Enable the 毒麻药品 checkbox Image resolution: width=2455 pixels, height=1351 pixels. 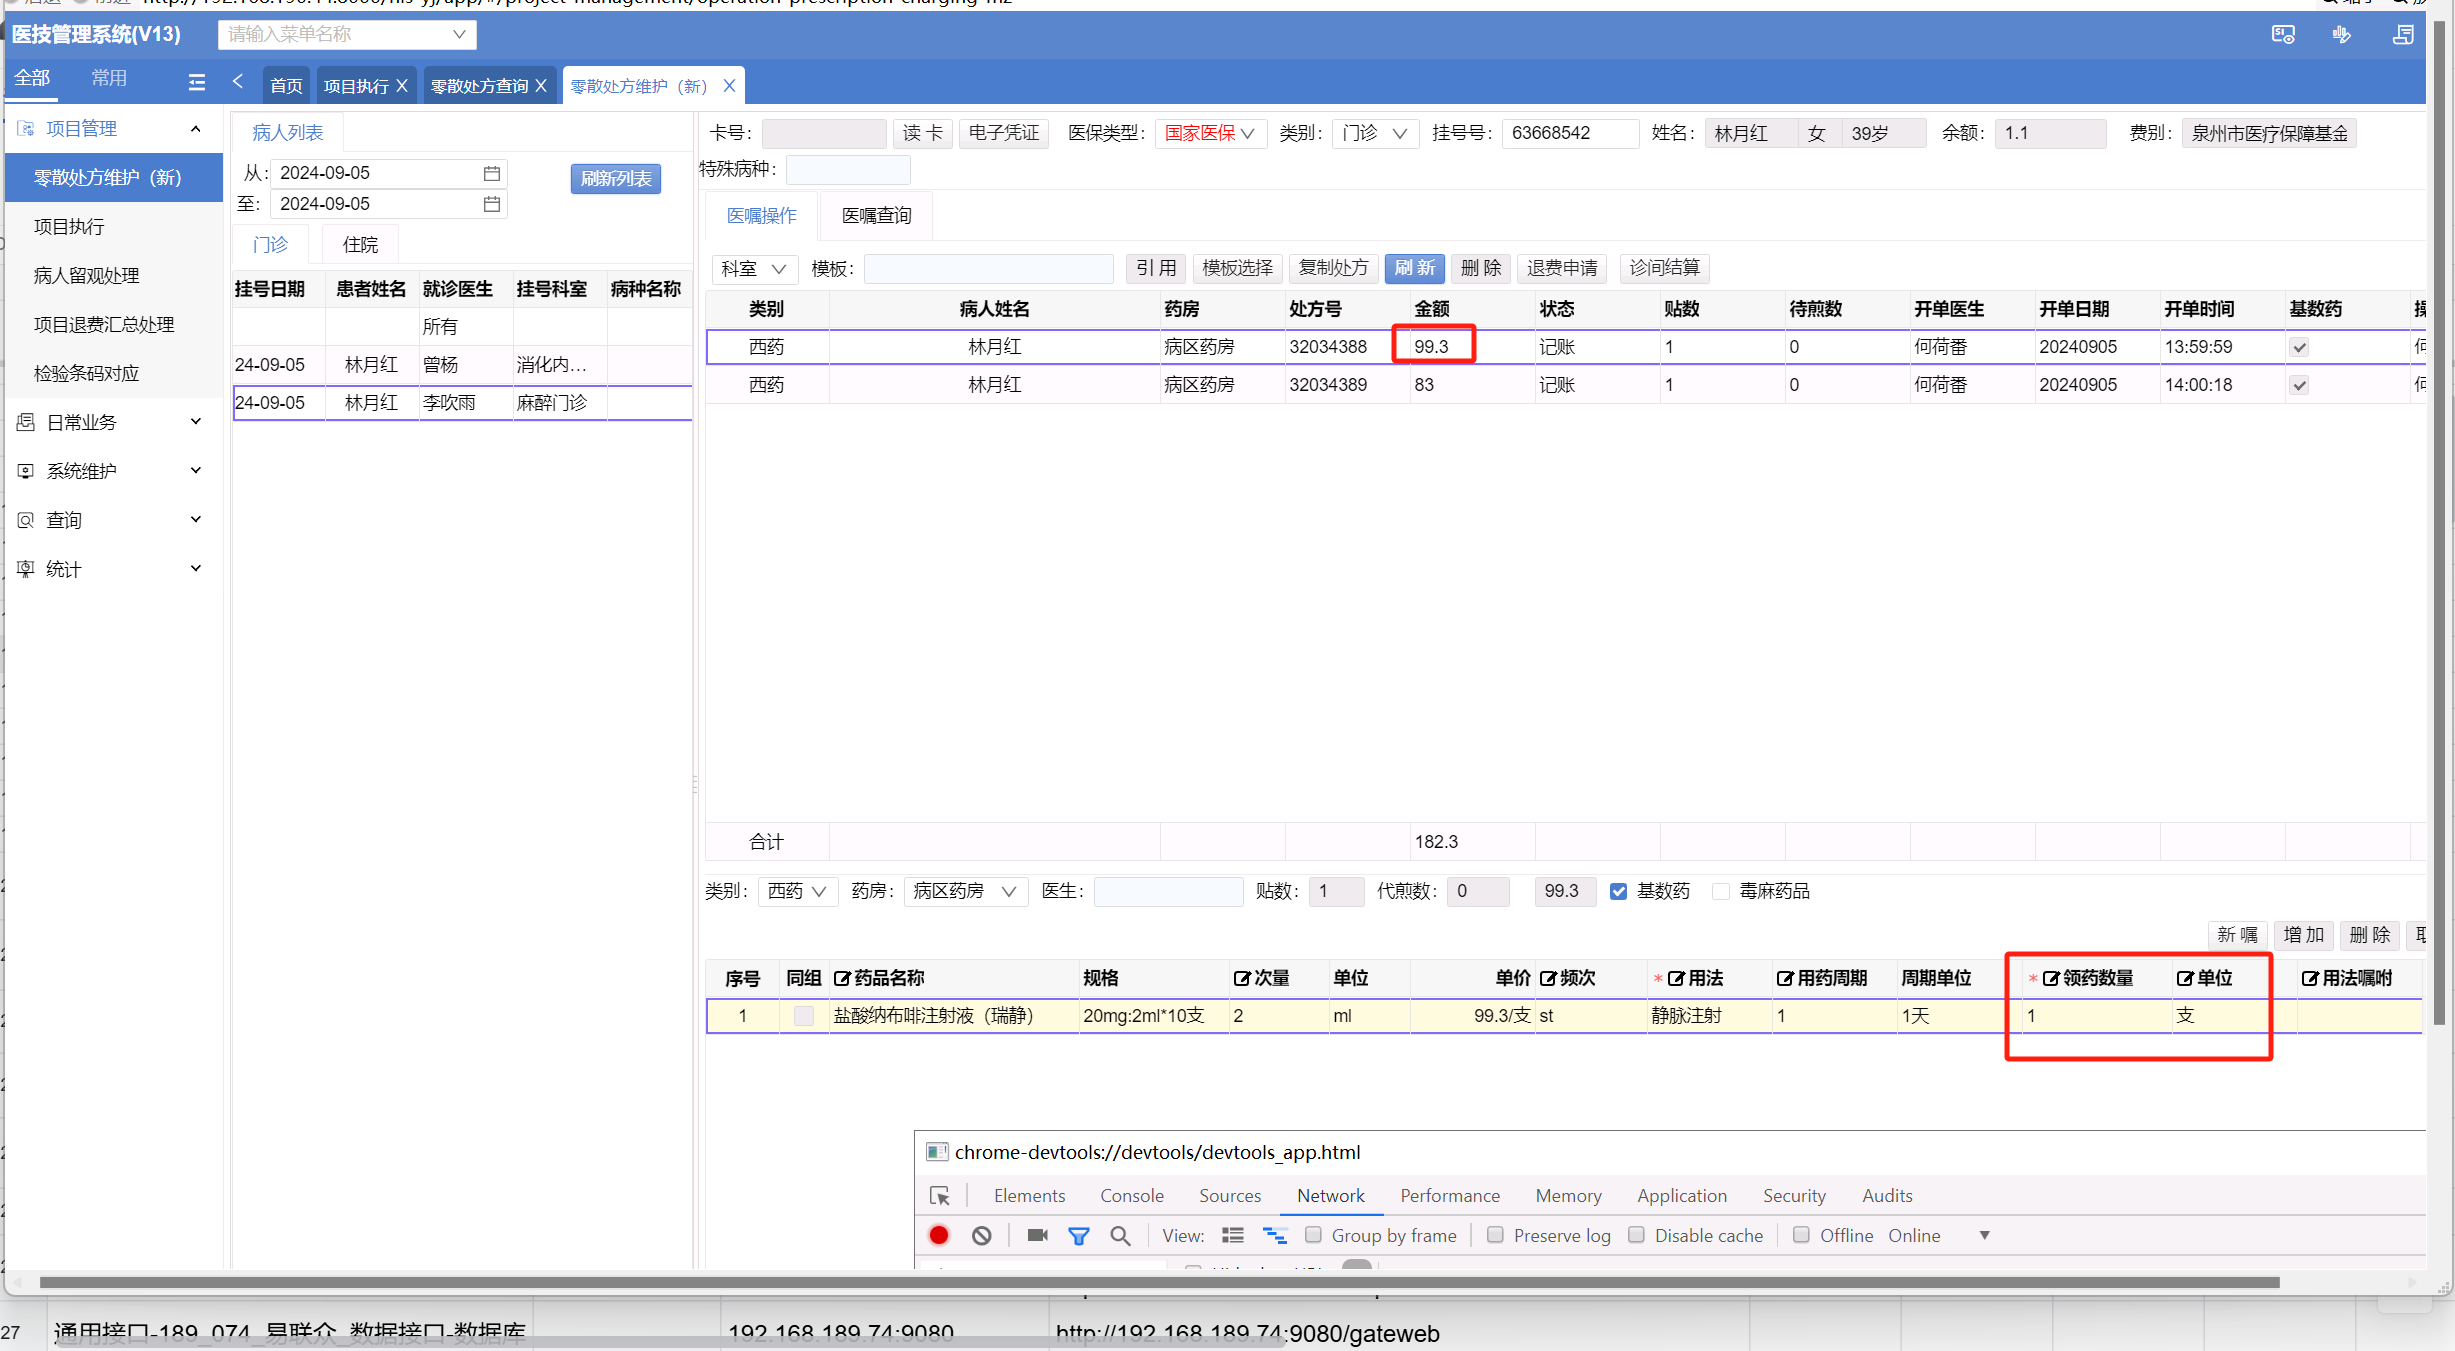tap(1721, 891)
